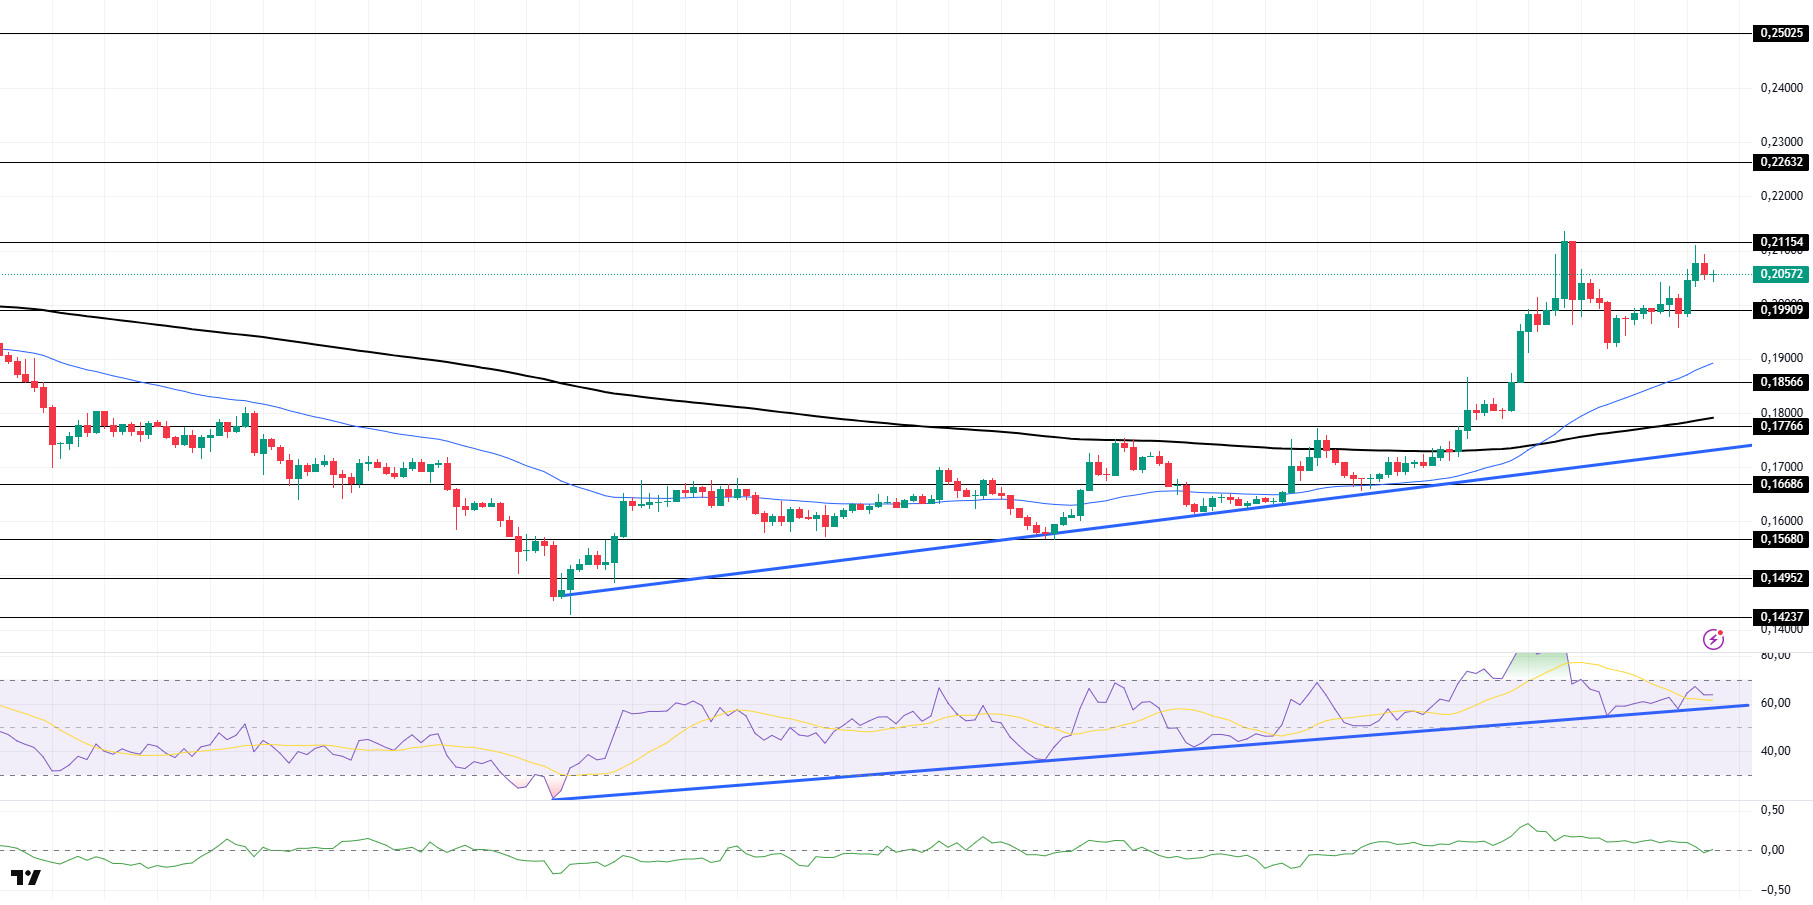Image resolution: width=1813 pixels, height=905 pixels.
Task: Select the 0,25025 price level label
Action: (1781, 33)
